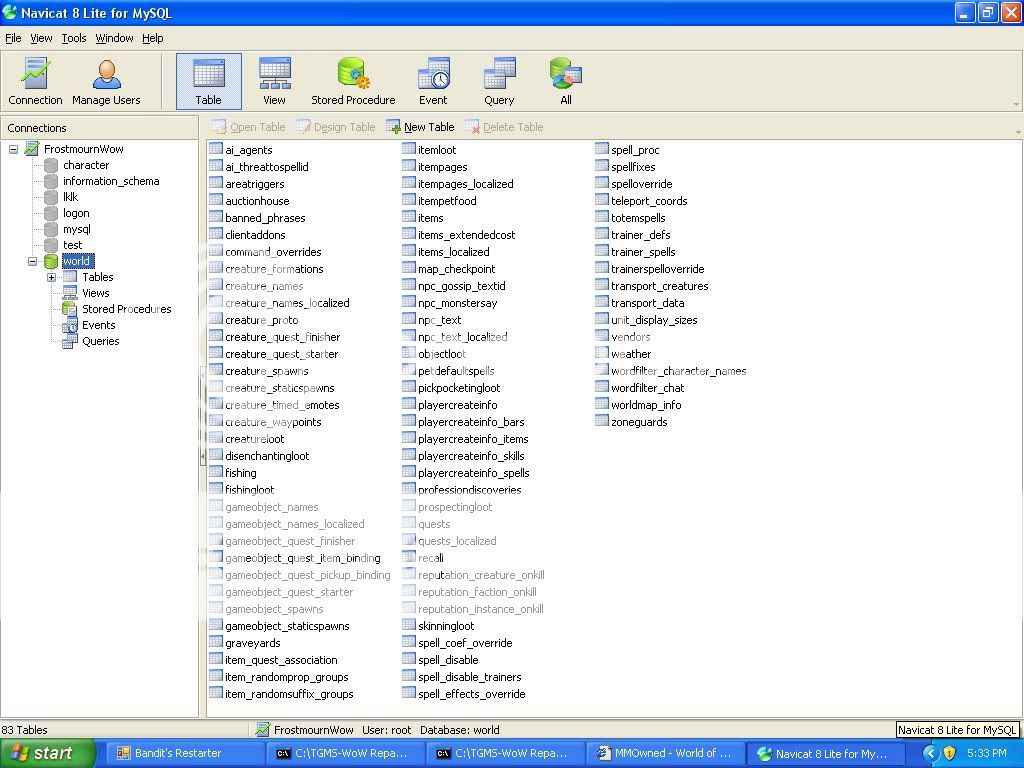This screenshot has height=768, width=1024.
Task: Click the Windows start button
Action: coord(46,753)
